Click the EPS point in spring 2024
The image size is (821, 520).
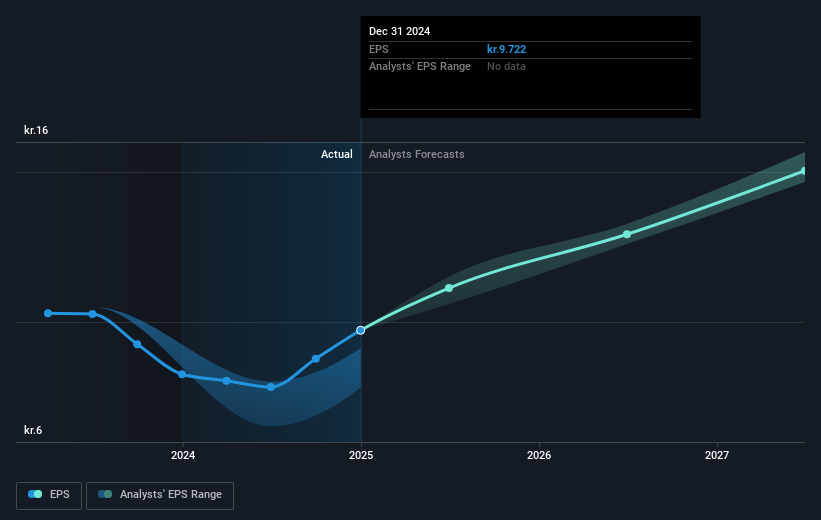point(226,381)
